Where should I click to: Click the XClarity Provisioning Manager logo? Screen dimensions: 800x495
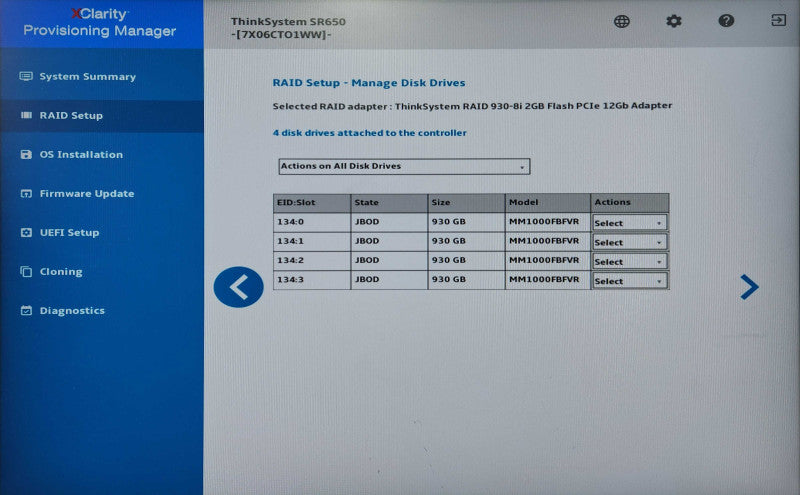[x=100, y=22]
